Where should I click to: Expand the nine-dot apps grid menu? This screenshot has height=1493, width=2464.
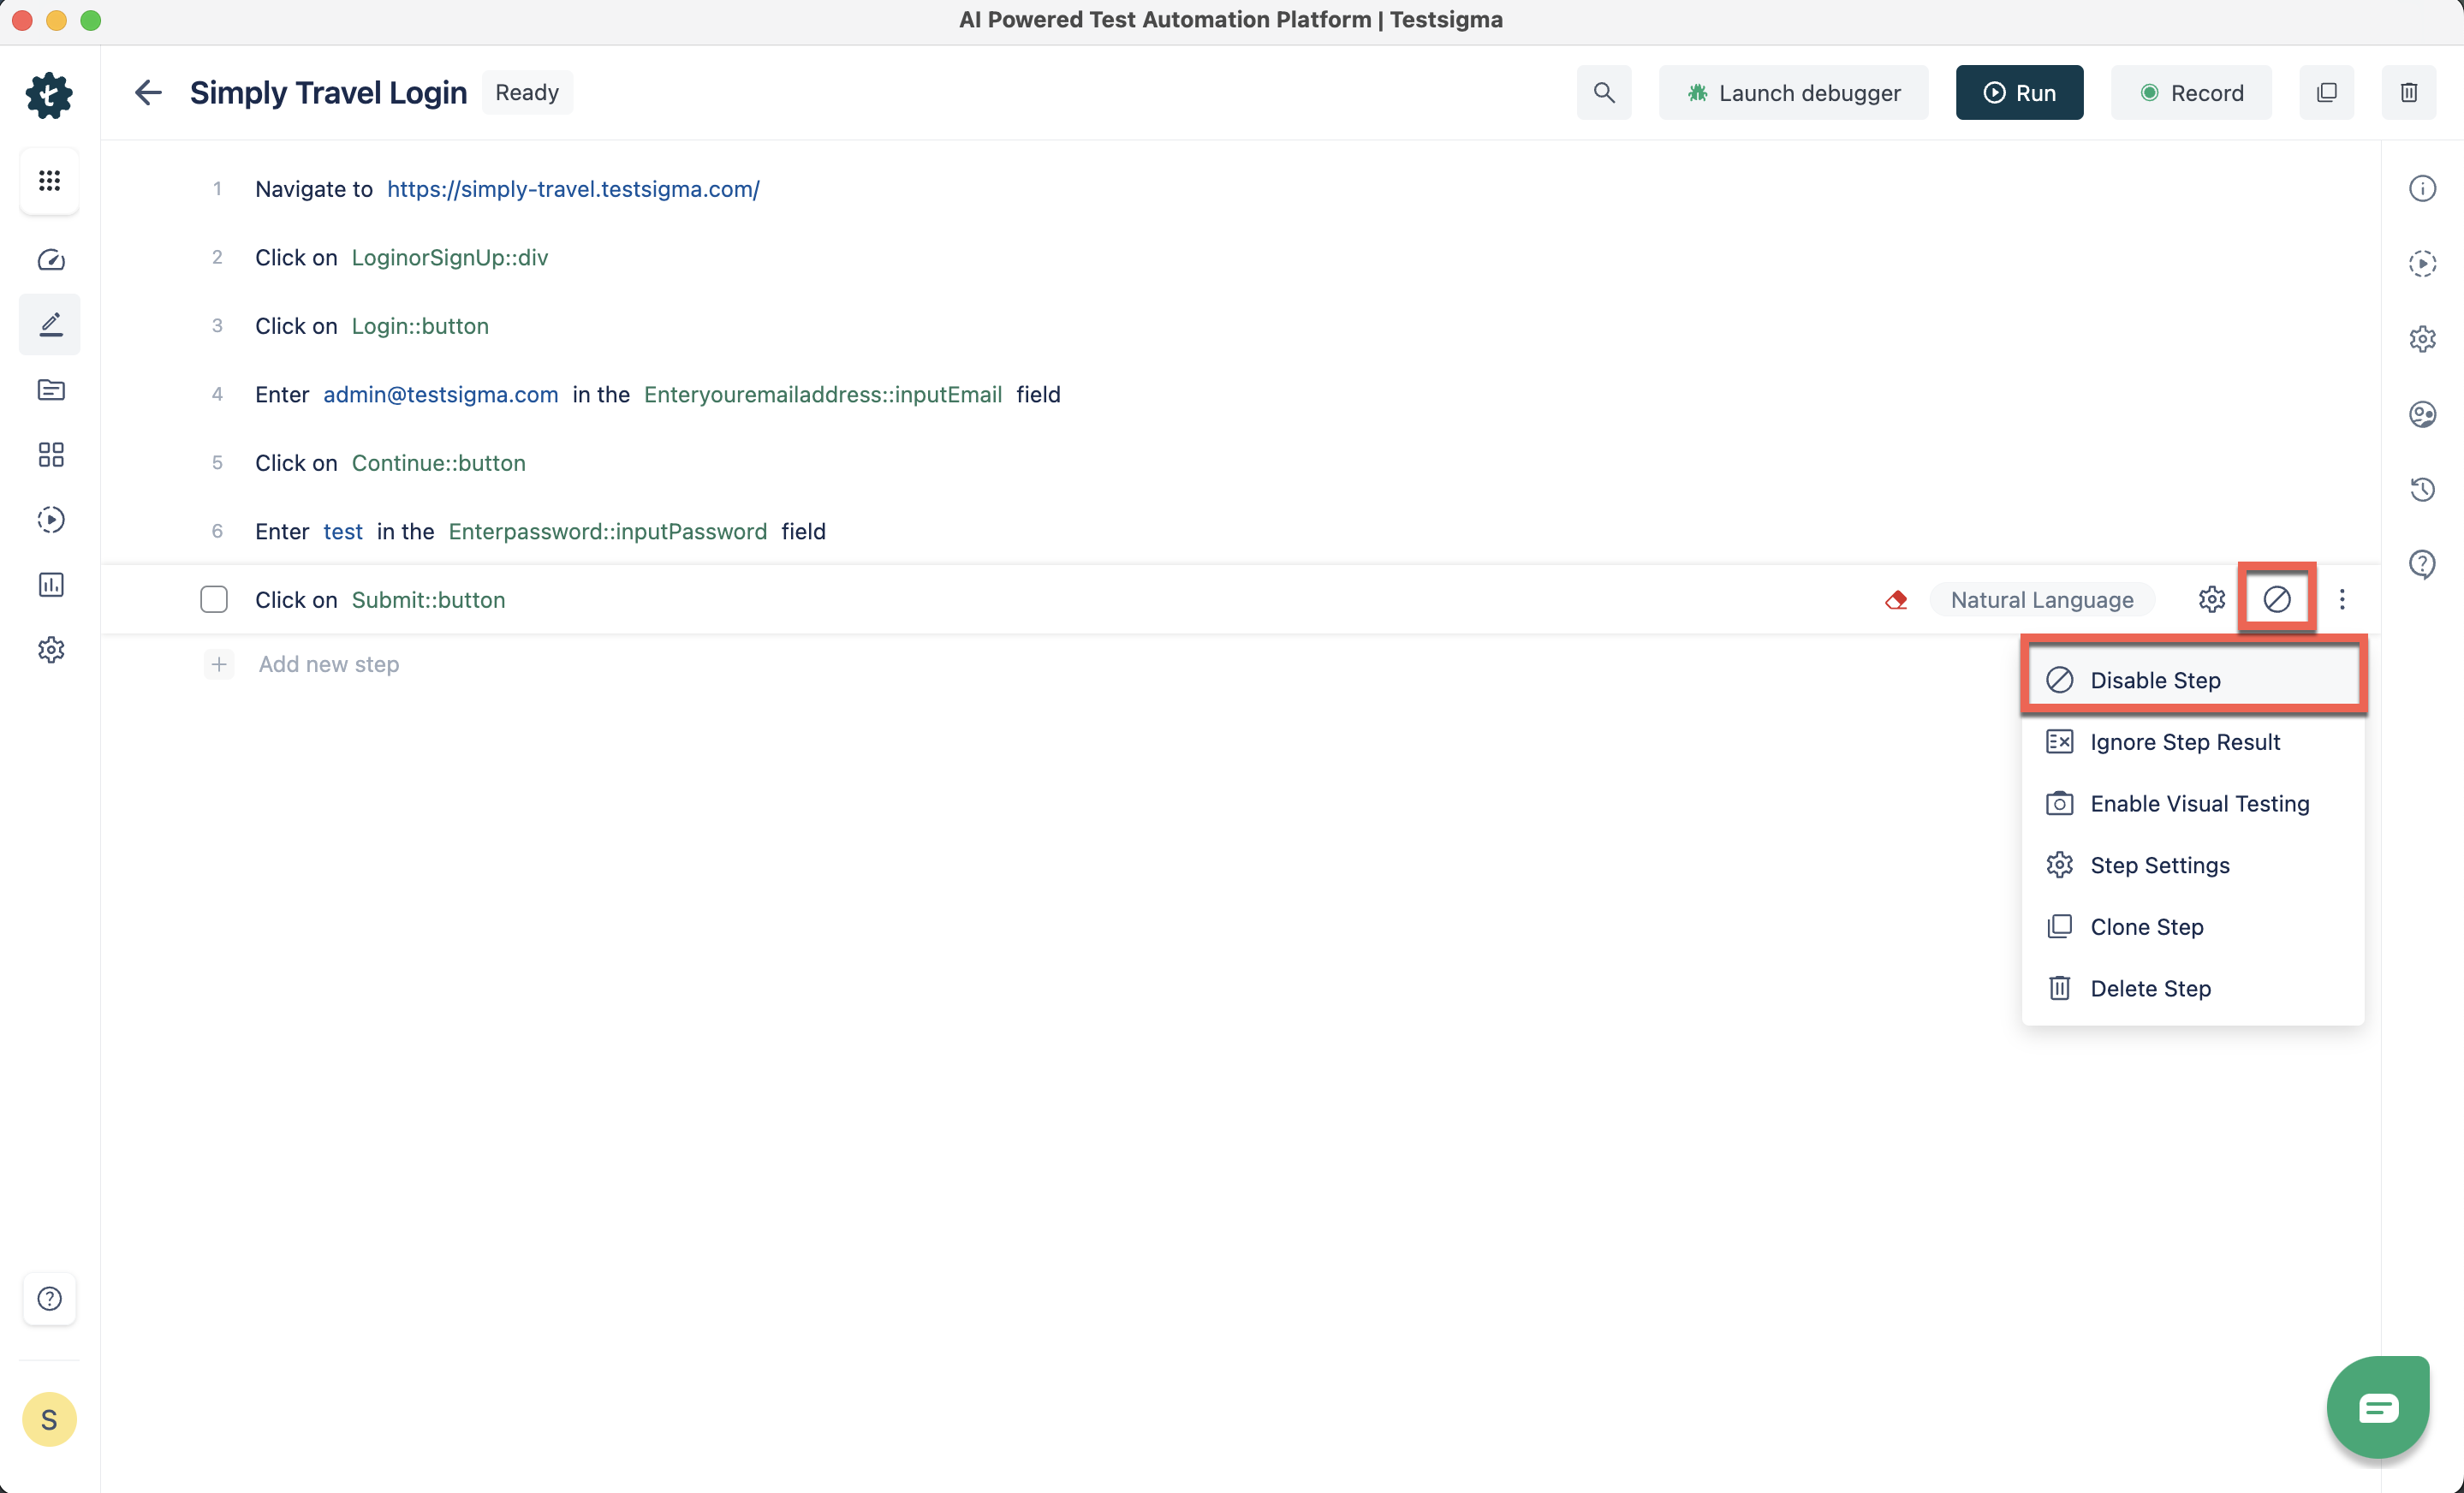(x=49, y=181)
